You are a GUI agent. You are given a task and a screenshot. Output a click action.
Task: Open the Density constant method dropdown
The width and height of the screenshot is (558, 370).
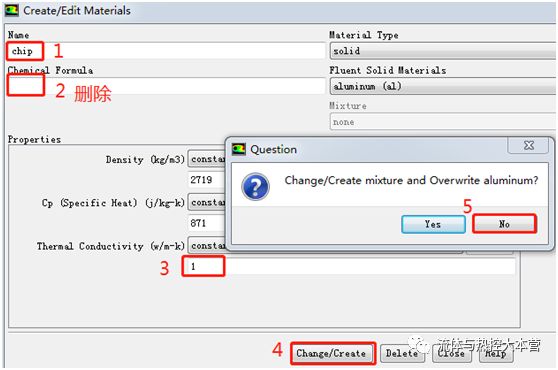[207, 159]
